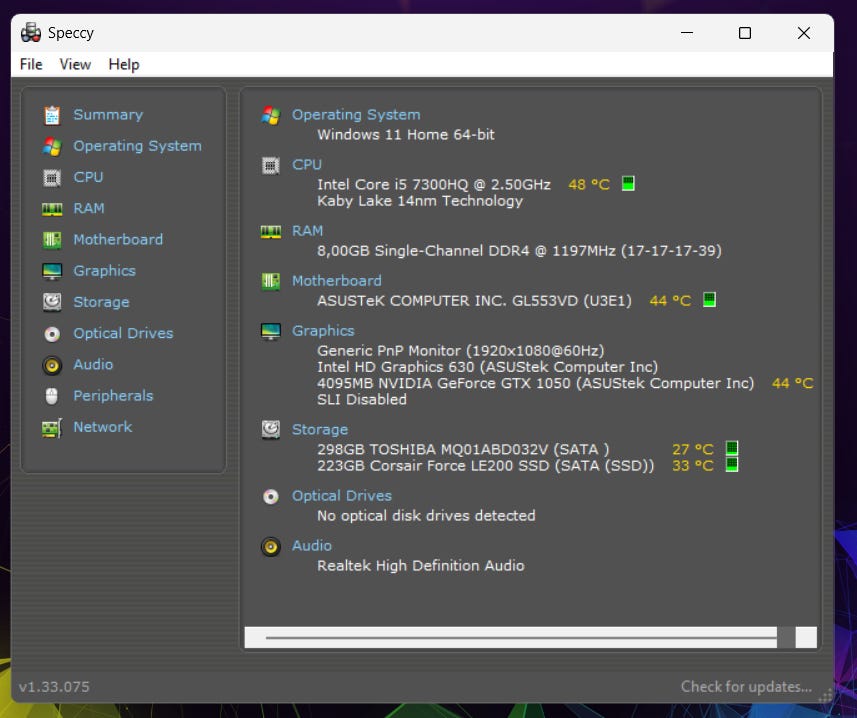Open the View menu
The height and width of the screenshot is (718, 857).
(75, 64)
